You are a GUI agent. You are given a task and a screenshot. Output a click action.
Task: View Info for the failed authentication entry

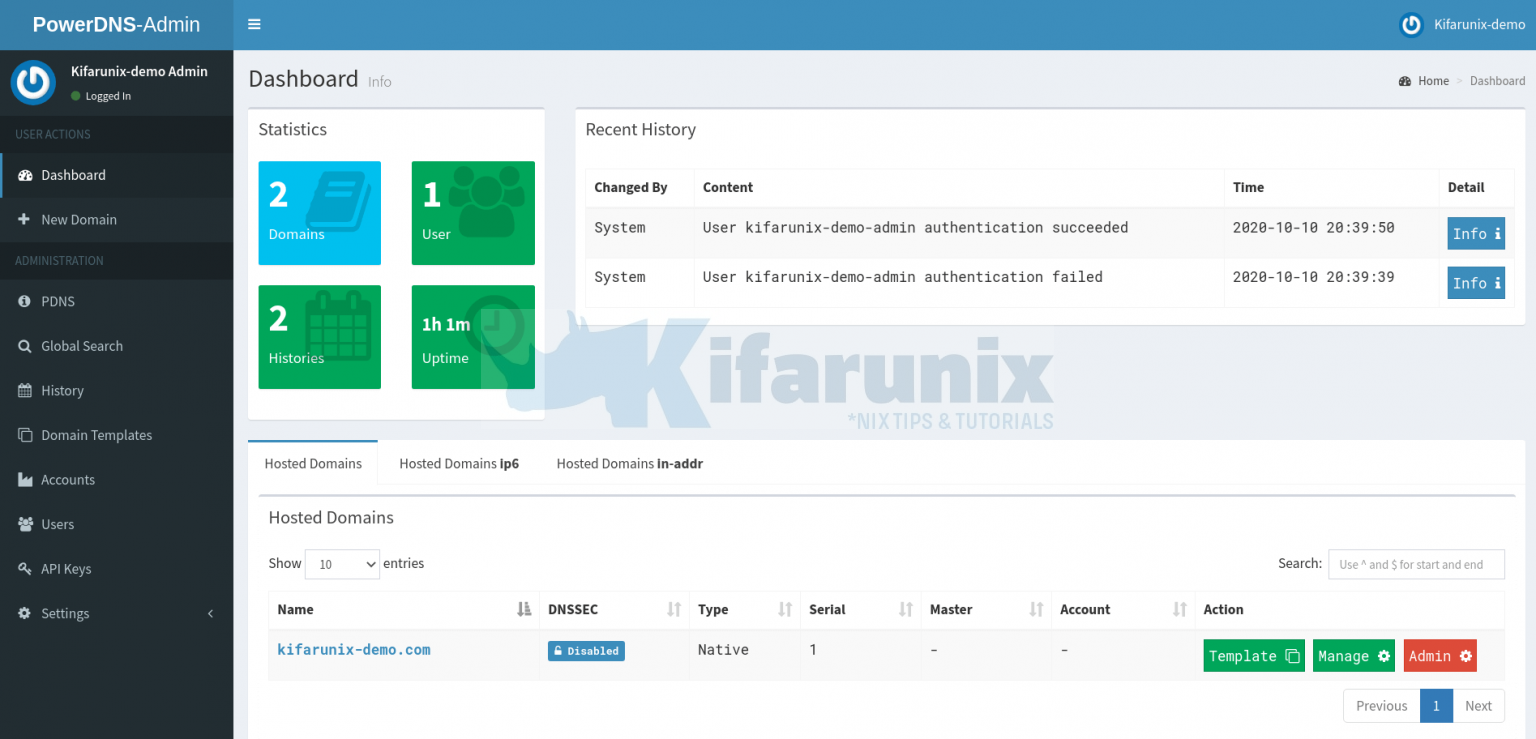1475,283
